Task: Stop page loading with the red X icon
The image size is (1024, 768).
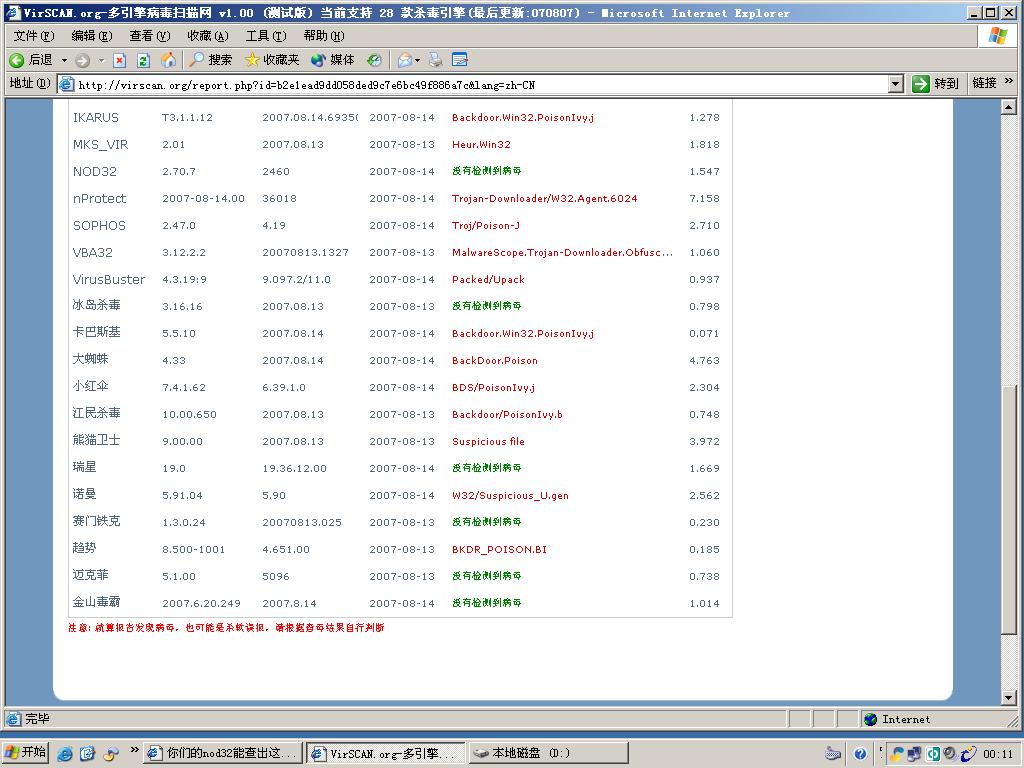Action: (120, 61)
